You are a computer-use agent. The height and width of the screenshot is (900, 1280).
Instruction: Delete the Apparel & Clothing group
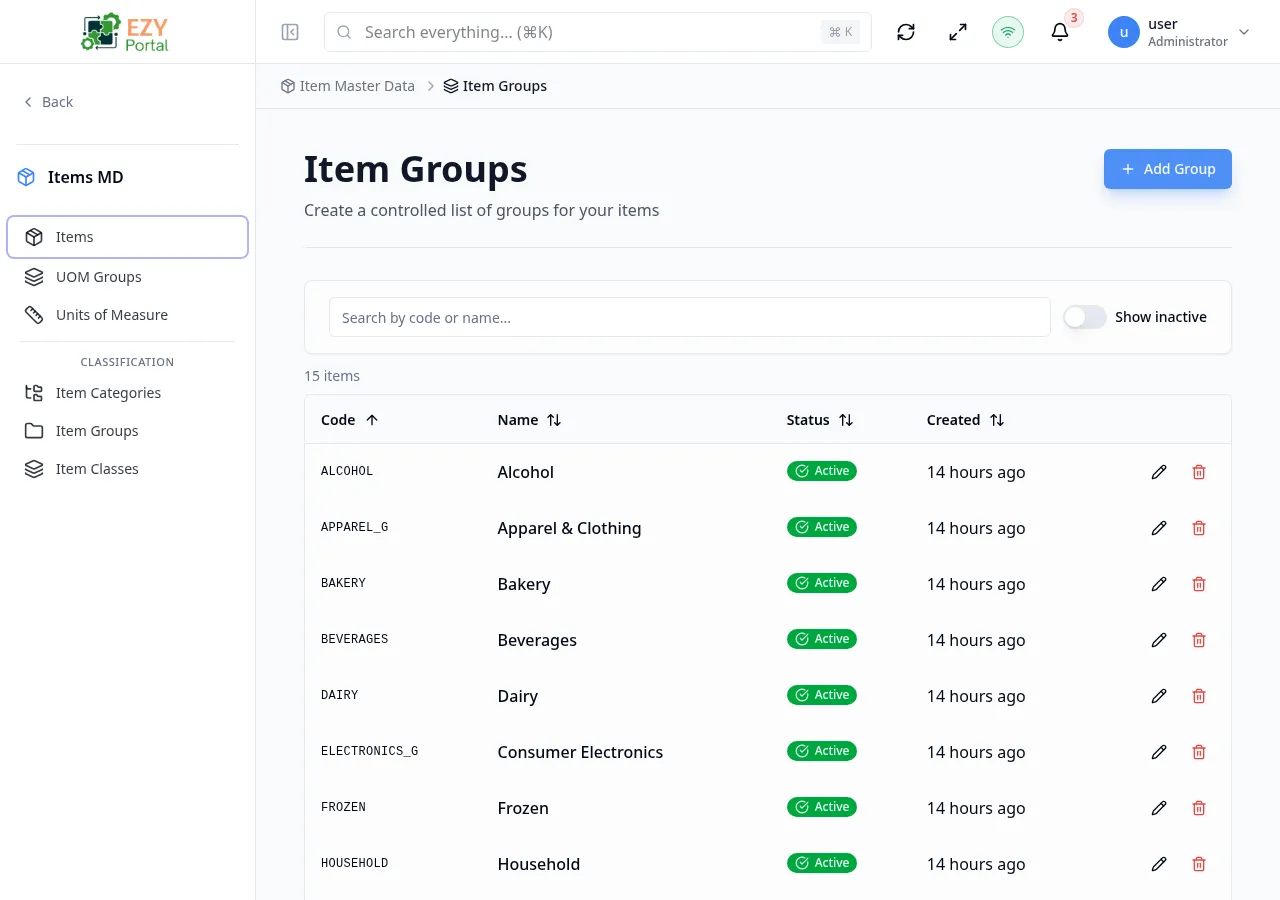pos(1199,528)
